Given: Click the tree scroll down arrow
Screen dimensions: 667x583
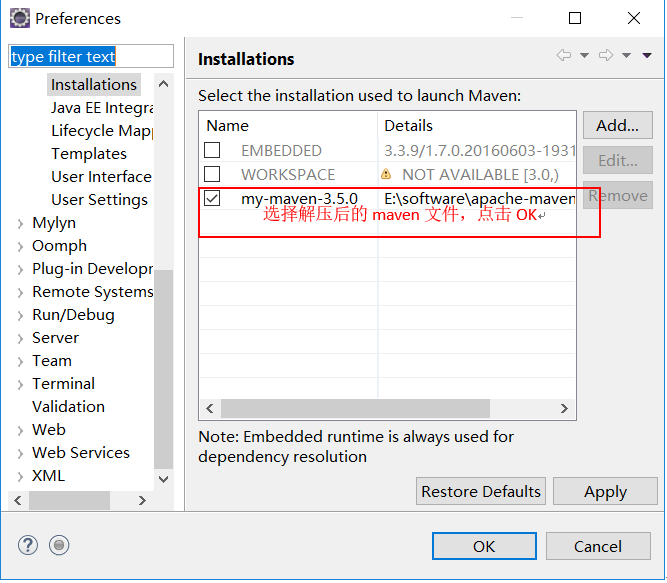Looking at the screenshot, I should point(164,479).
